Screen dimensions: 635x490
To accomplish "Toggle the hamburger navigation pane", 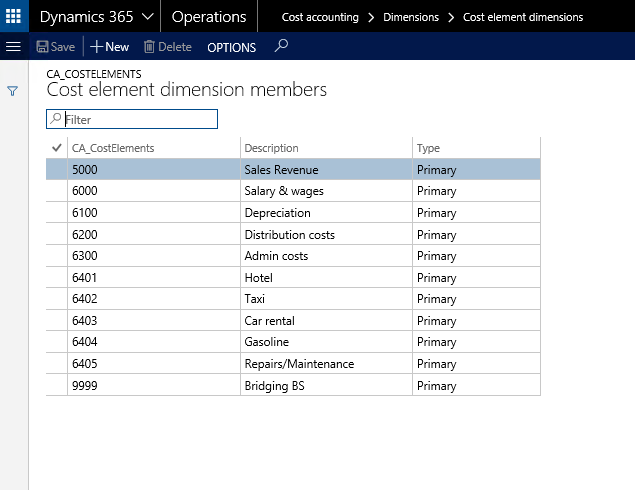I will [14, 47].
